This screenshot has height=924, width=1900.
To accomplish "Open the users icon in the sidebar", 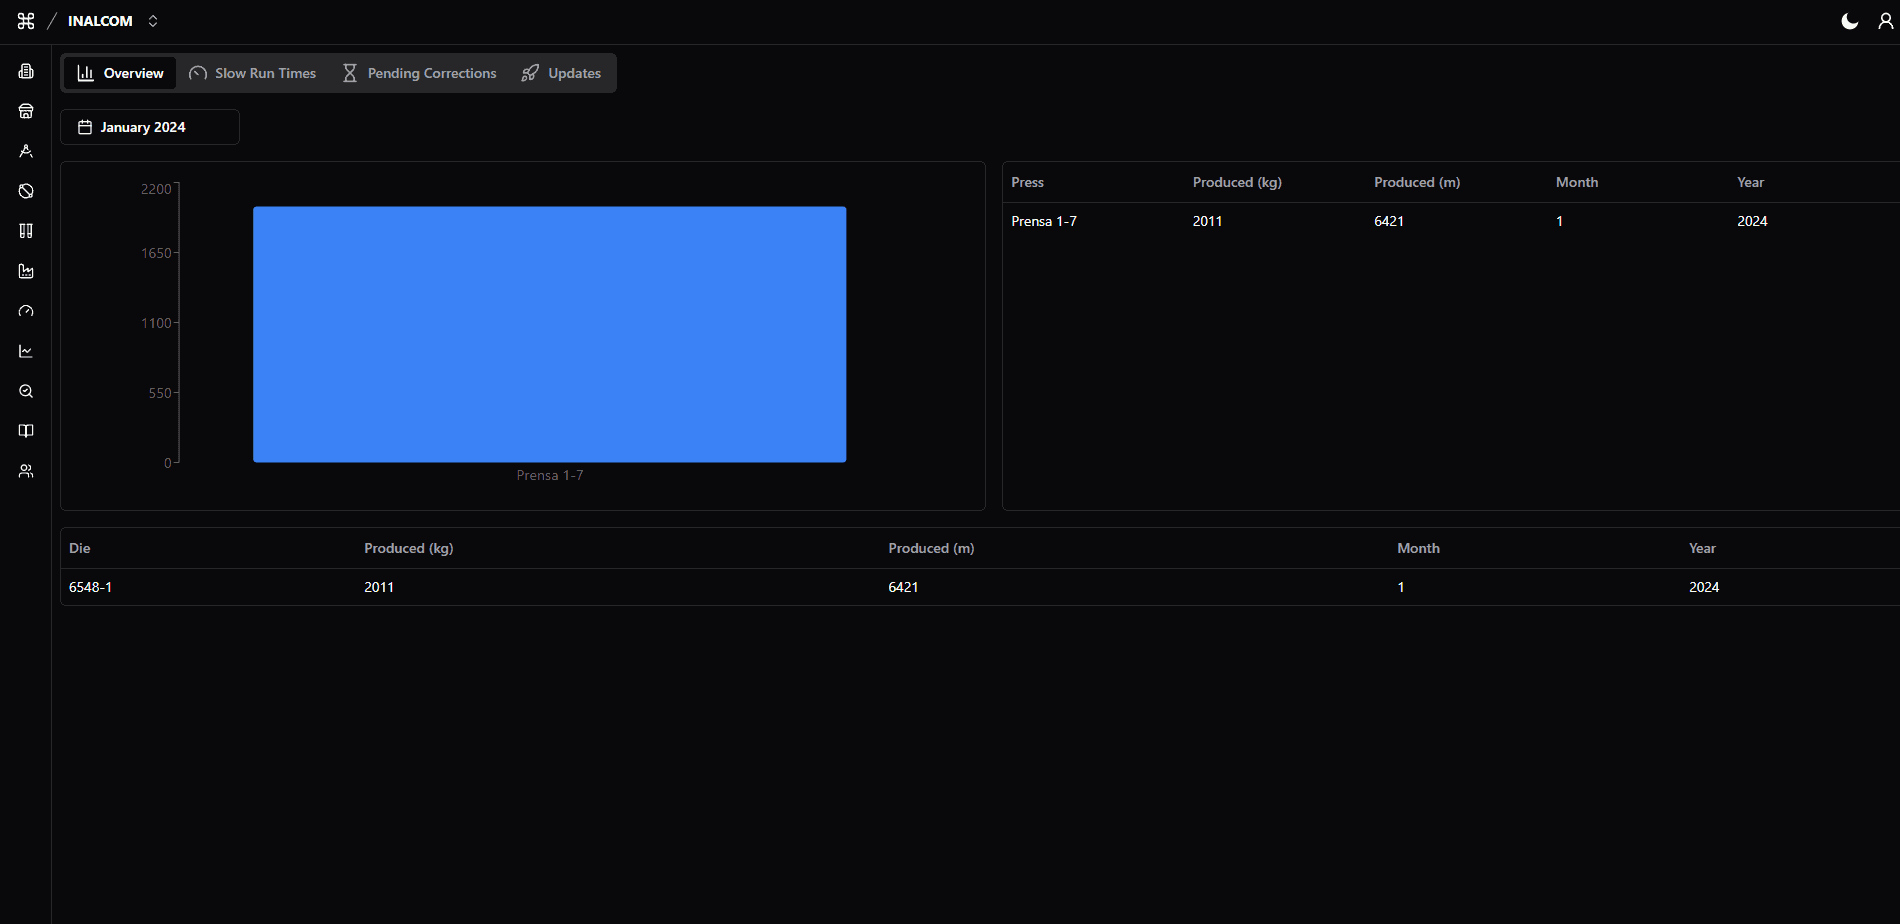I will [26, 471].
